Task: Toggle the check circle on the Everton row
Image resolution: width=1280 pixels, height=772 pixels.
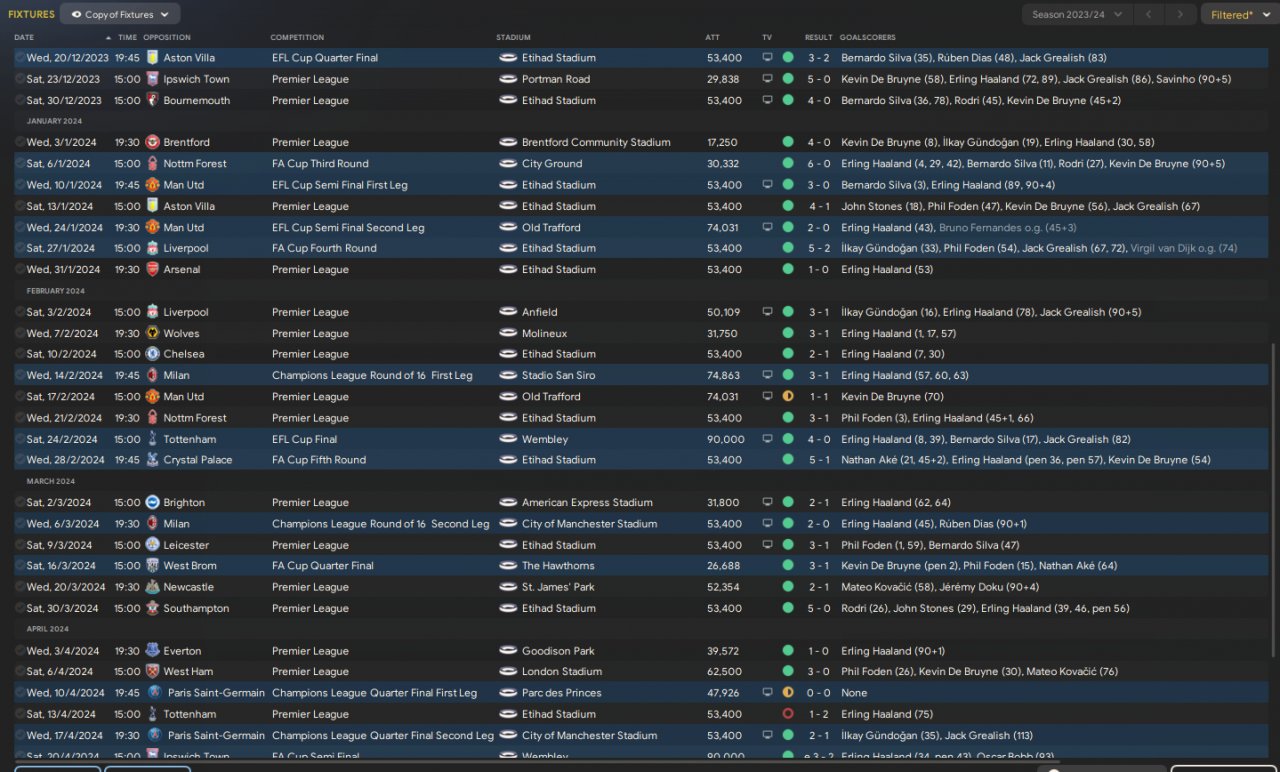Action: click(x=20, y=651)
